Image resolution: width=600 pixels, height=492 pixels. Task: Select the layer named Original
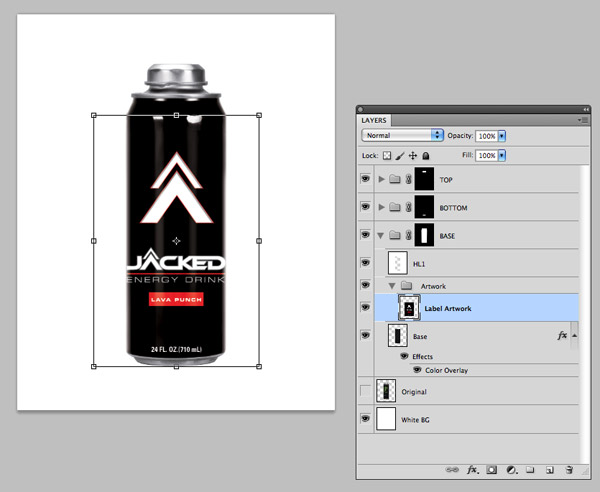click(476, 391)
